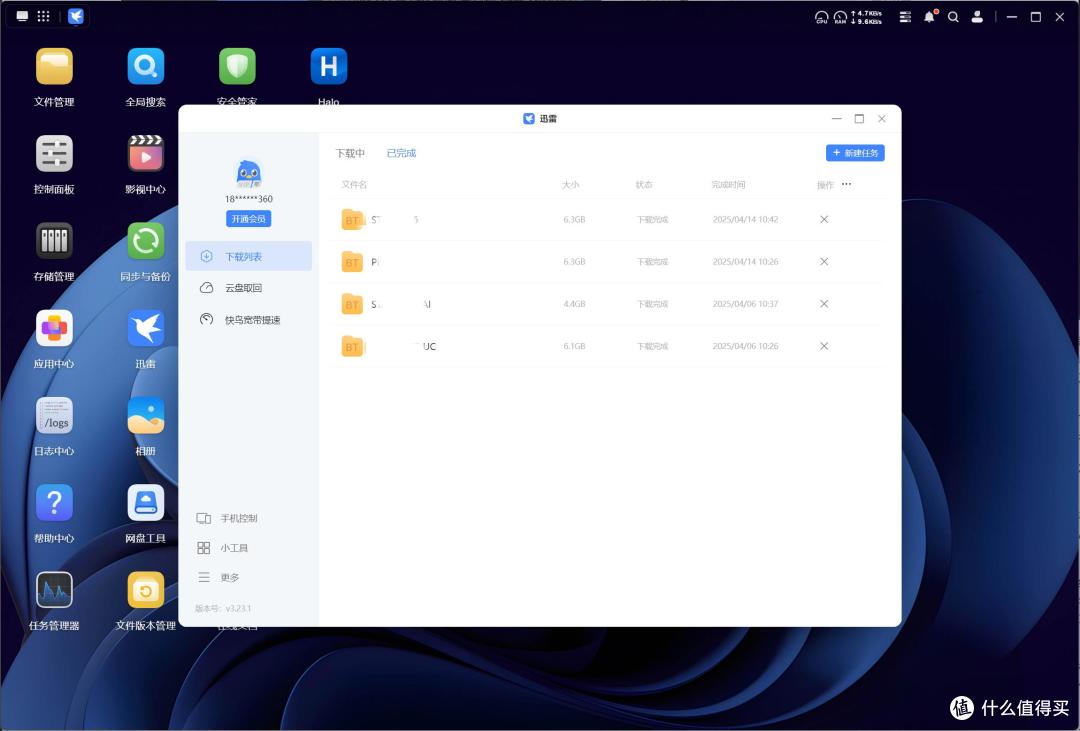
Task: Click the account number 18******360
Action: pyautogui.click(x=249, y=198)
